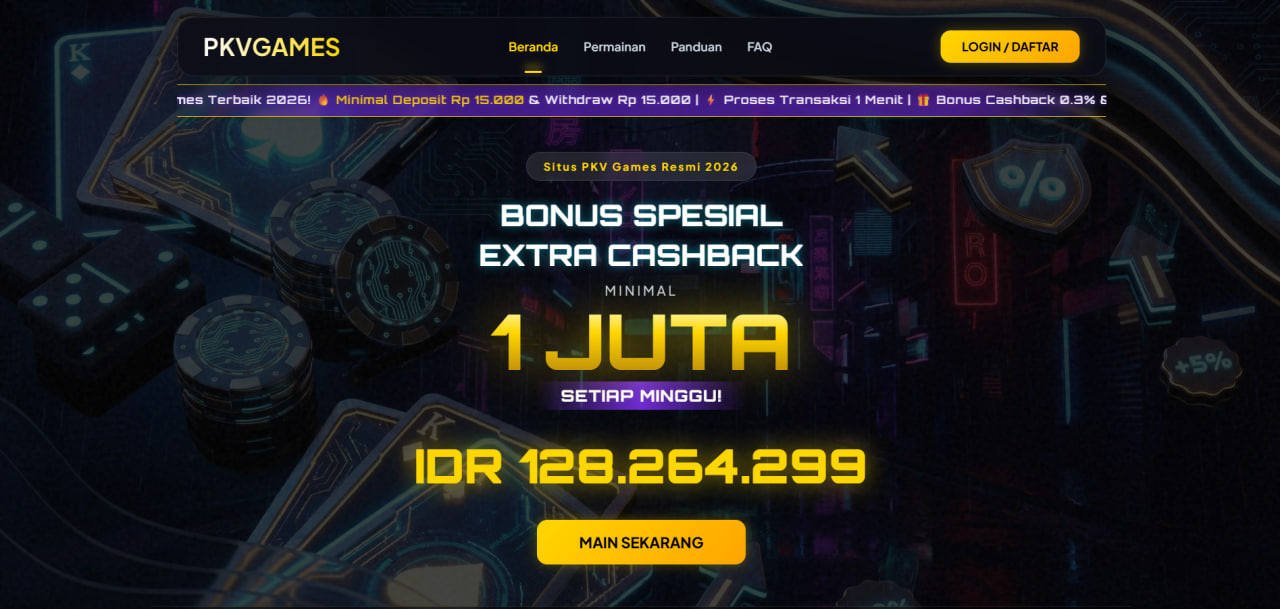Open the Beranda tab
This screenshot has width=1280, height=609.
(x=533, y=47)
